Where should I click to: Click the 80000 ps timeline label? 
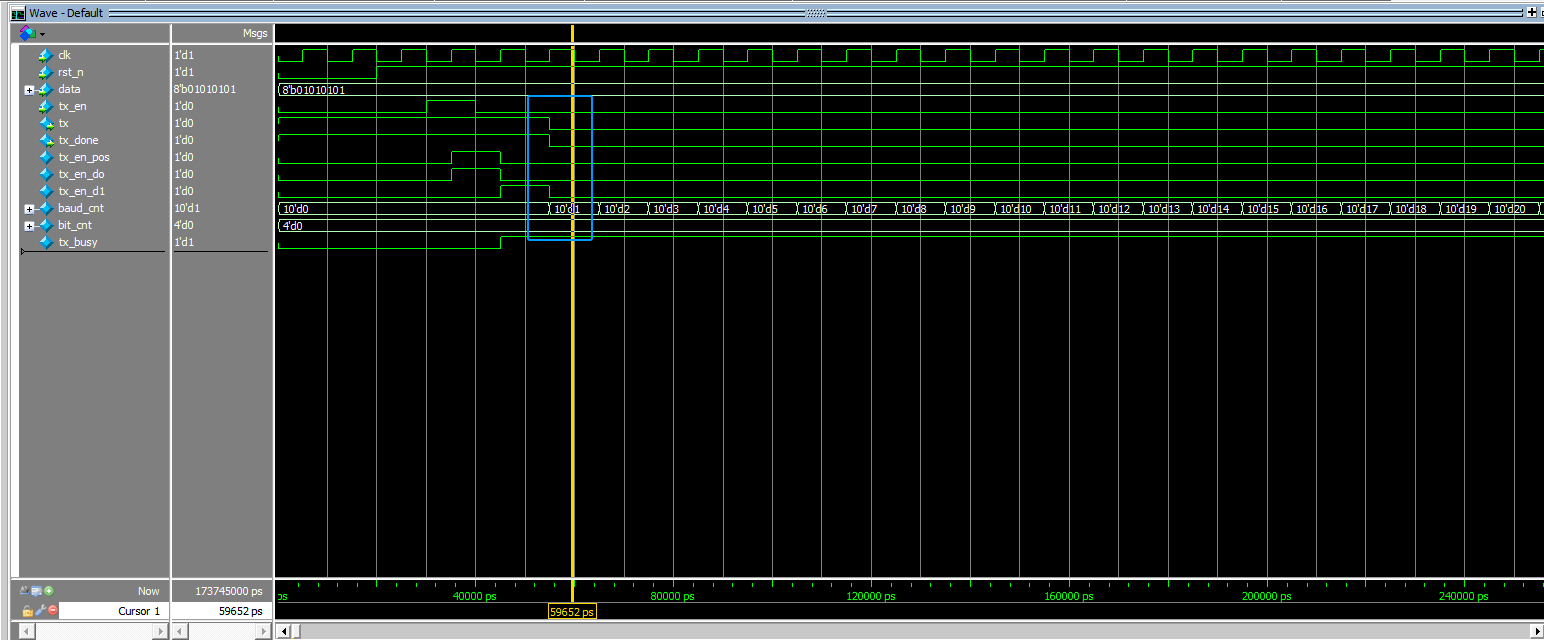[672, 596]
